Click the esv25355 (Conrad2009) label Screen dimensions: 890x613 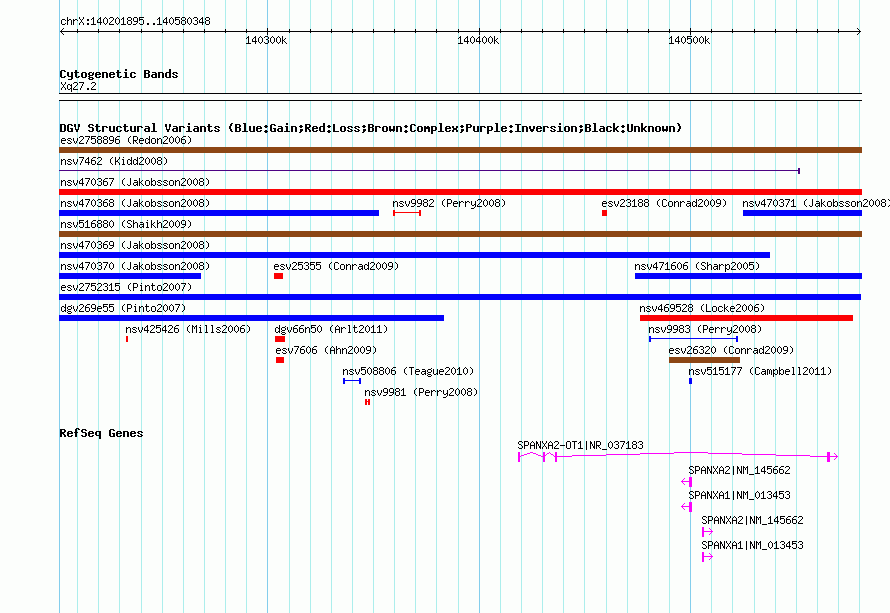[x=336, y=266]
